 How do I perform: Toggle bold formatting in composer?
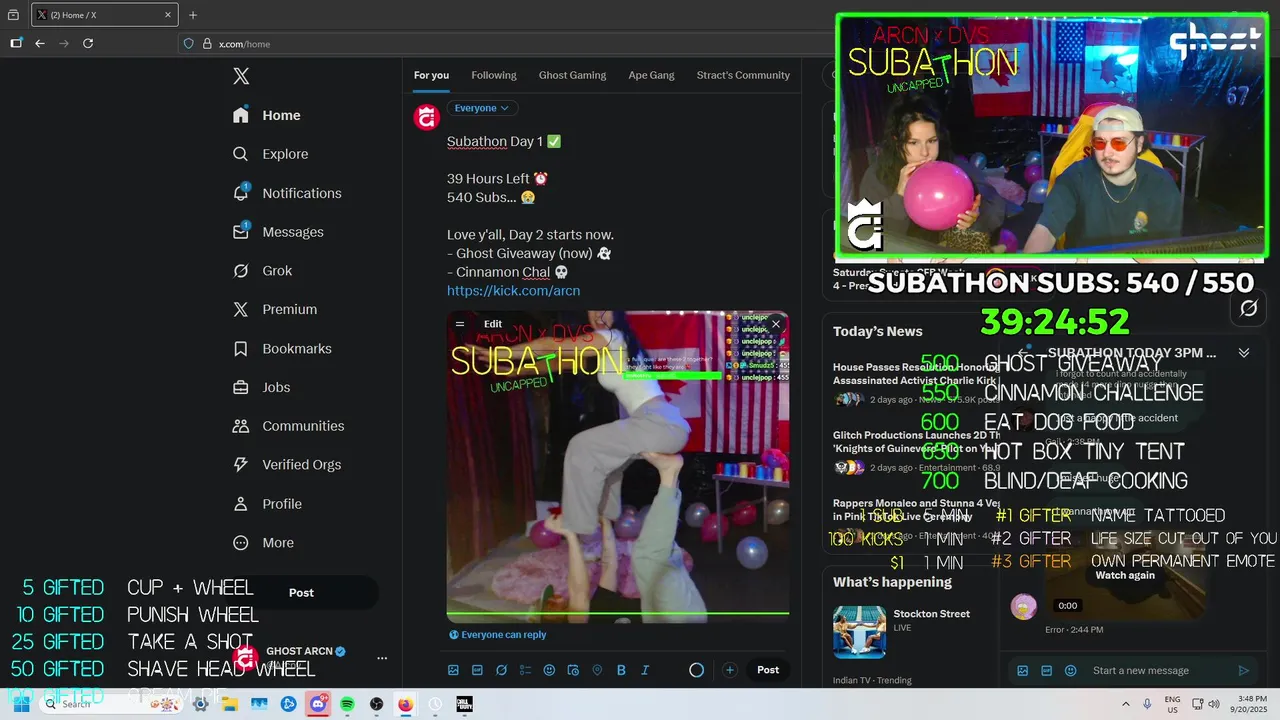click(621, 670)
